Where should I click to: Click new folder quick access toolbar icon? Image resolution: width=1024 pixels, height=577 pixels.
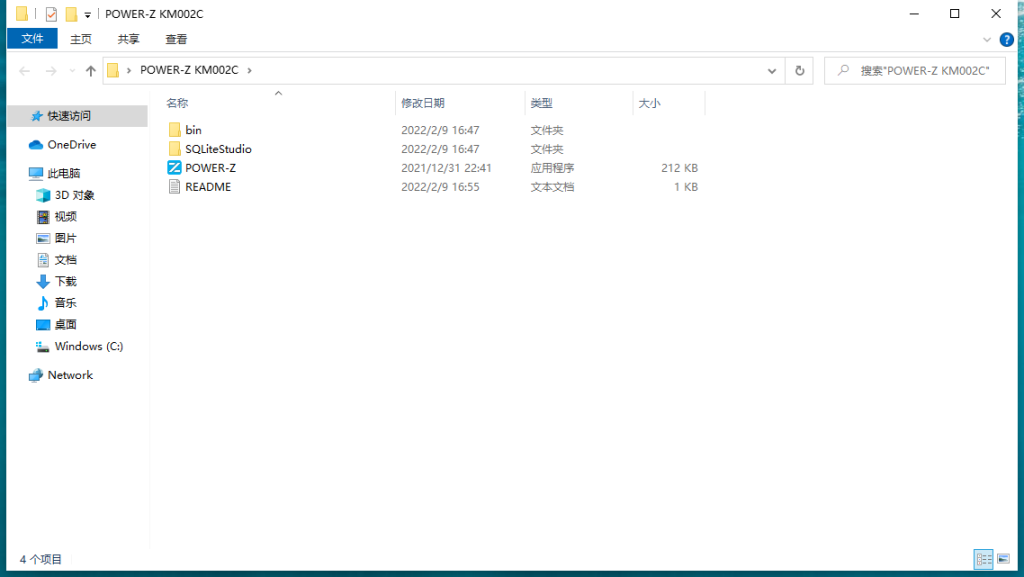click(71, 14)
